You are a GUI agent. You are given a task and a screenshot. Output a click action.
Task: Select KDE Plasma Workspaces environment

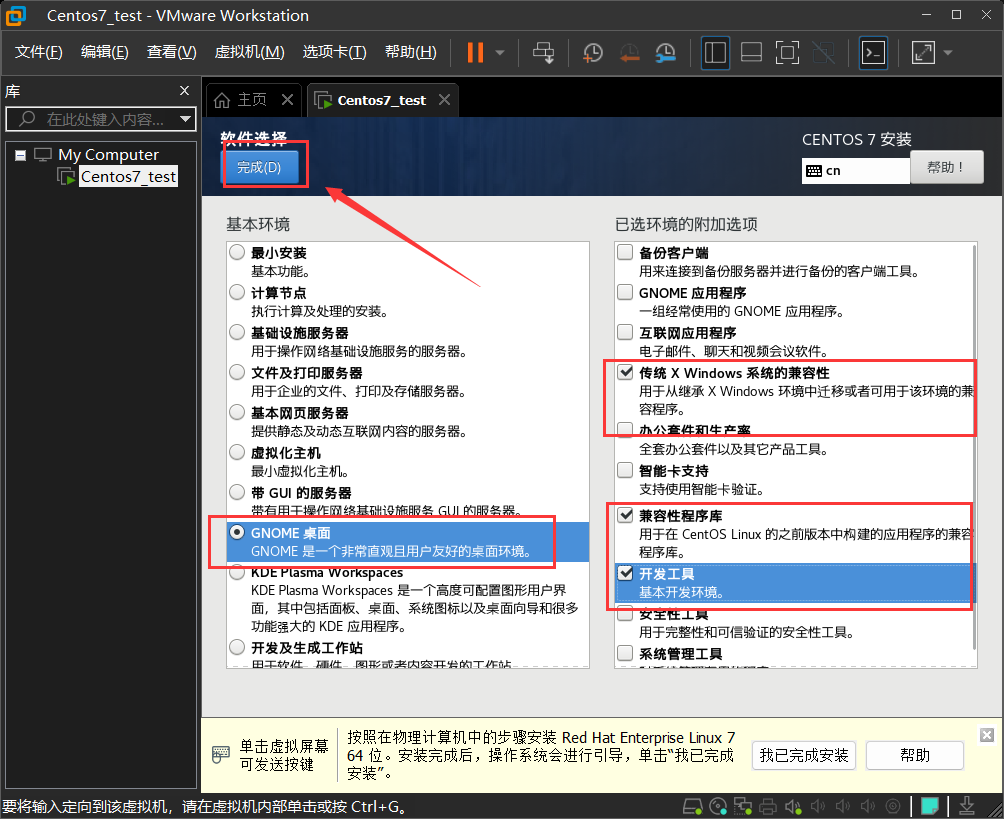point(238,573)
